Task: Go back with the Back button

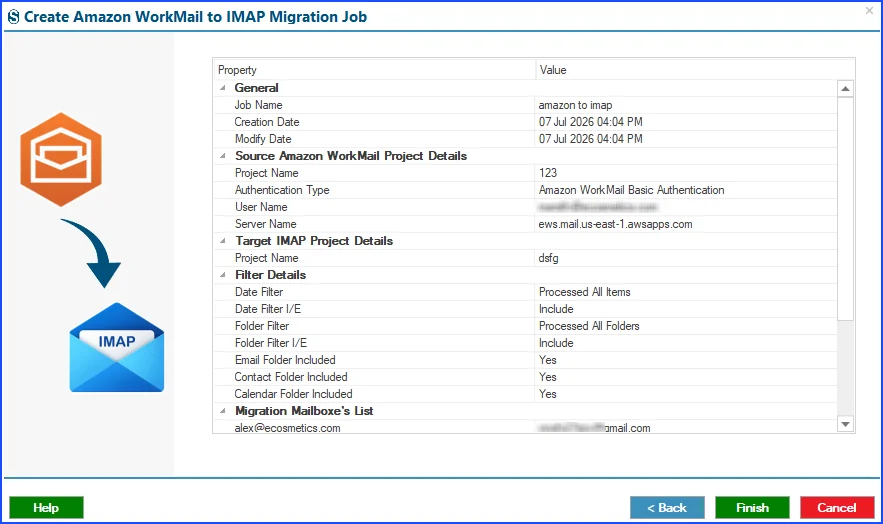Action: coord(667,508)
